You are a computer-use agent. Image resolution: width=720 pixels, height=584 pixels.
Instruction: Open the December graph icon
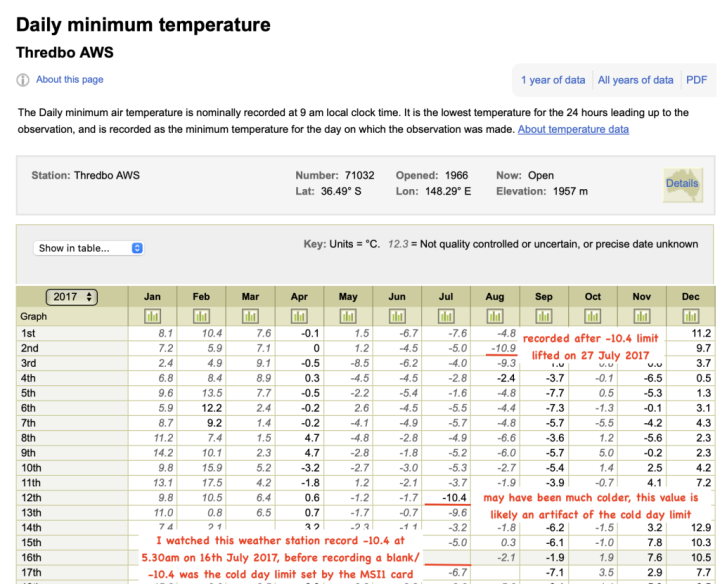point(691,316)
